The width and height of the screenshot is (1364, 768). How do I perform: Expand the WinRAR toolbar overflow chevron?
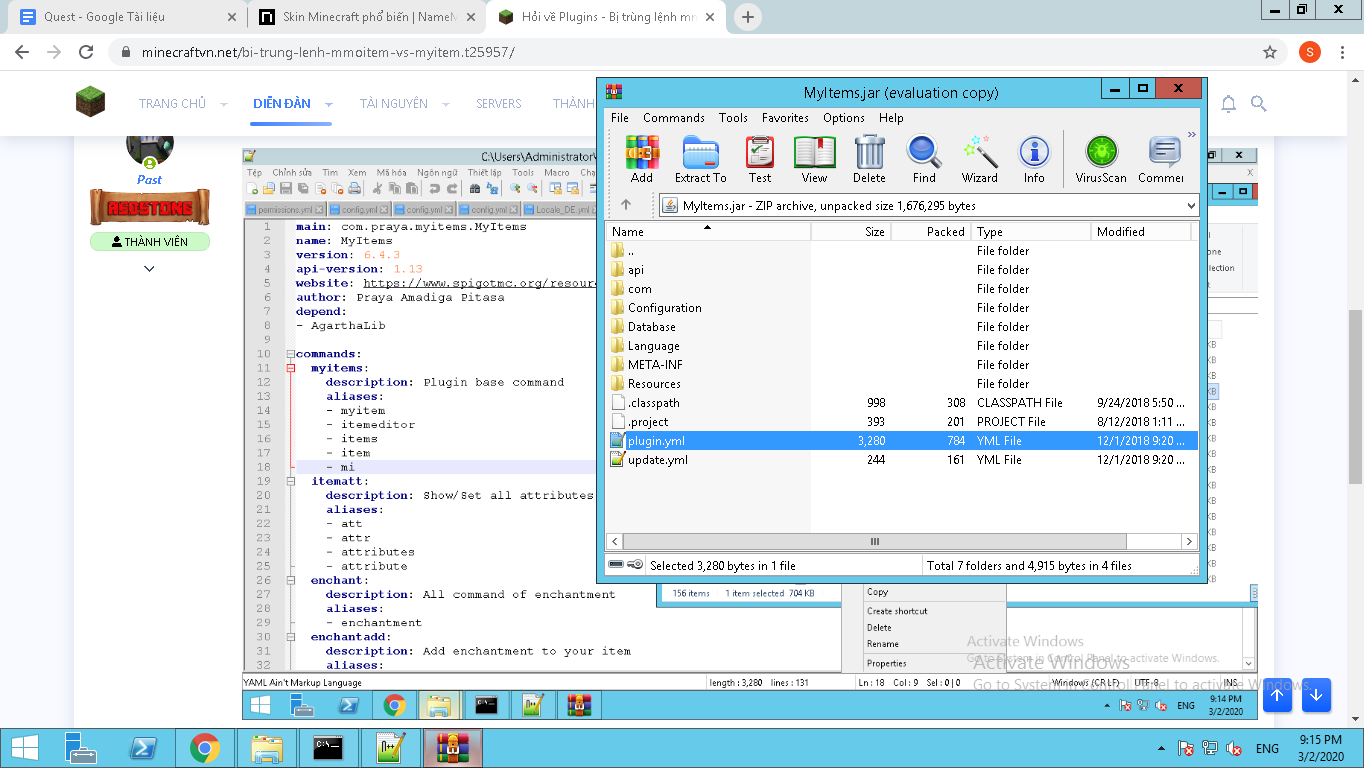click(x=1191, y=135)
